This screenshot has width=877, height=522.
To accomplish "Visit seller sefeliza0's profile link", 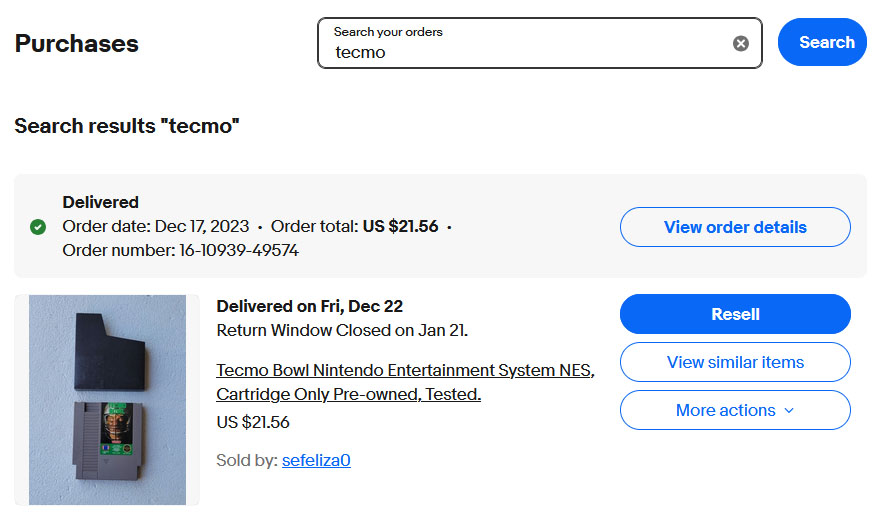I will (316, 460).
